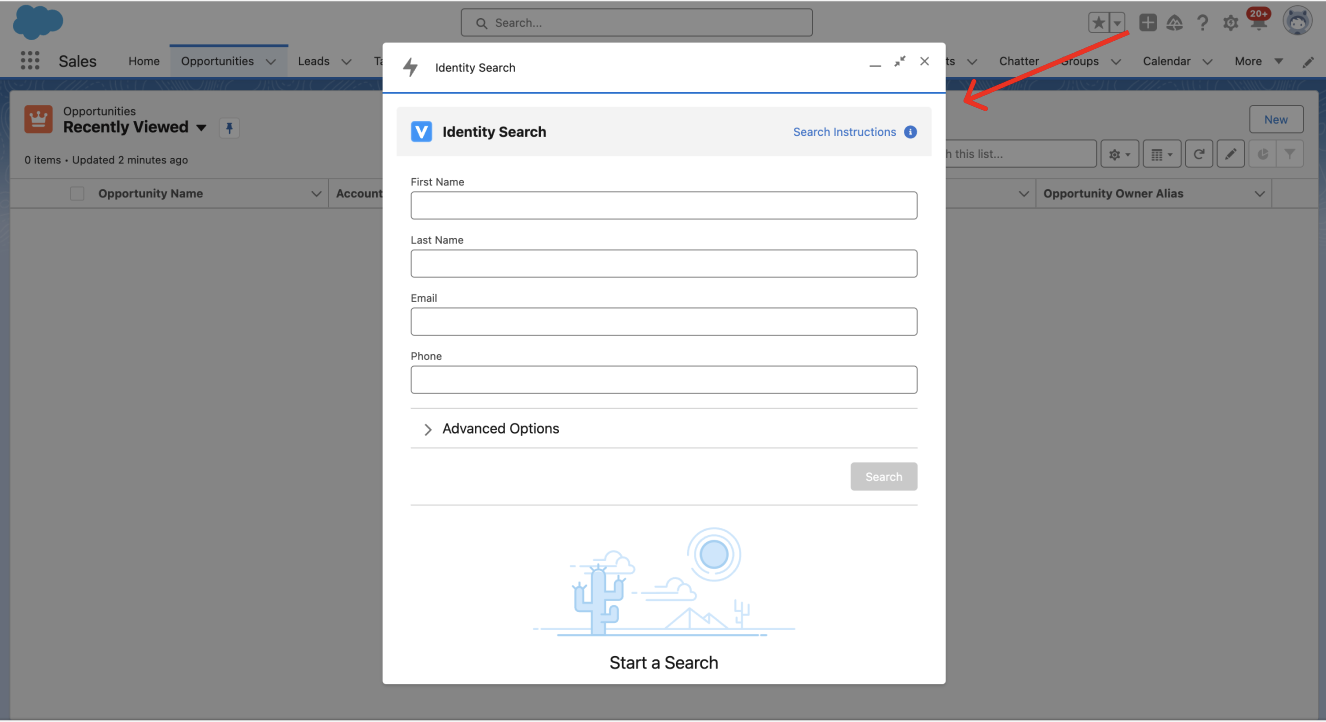Image resolution: width=1326 pixels, height=722 pixels.
Task: Click the Sales app name label
Action: point(77,61)
